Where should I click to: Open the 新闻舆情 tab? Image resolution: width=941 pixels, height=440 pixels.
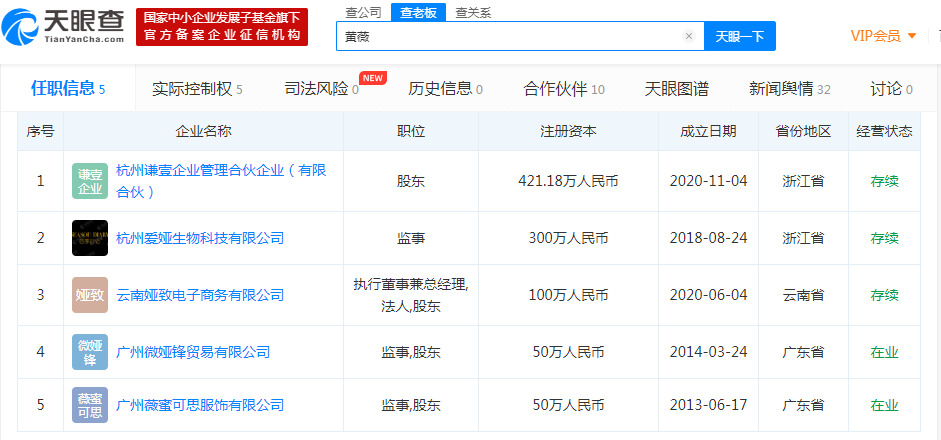coord(789,89)
